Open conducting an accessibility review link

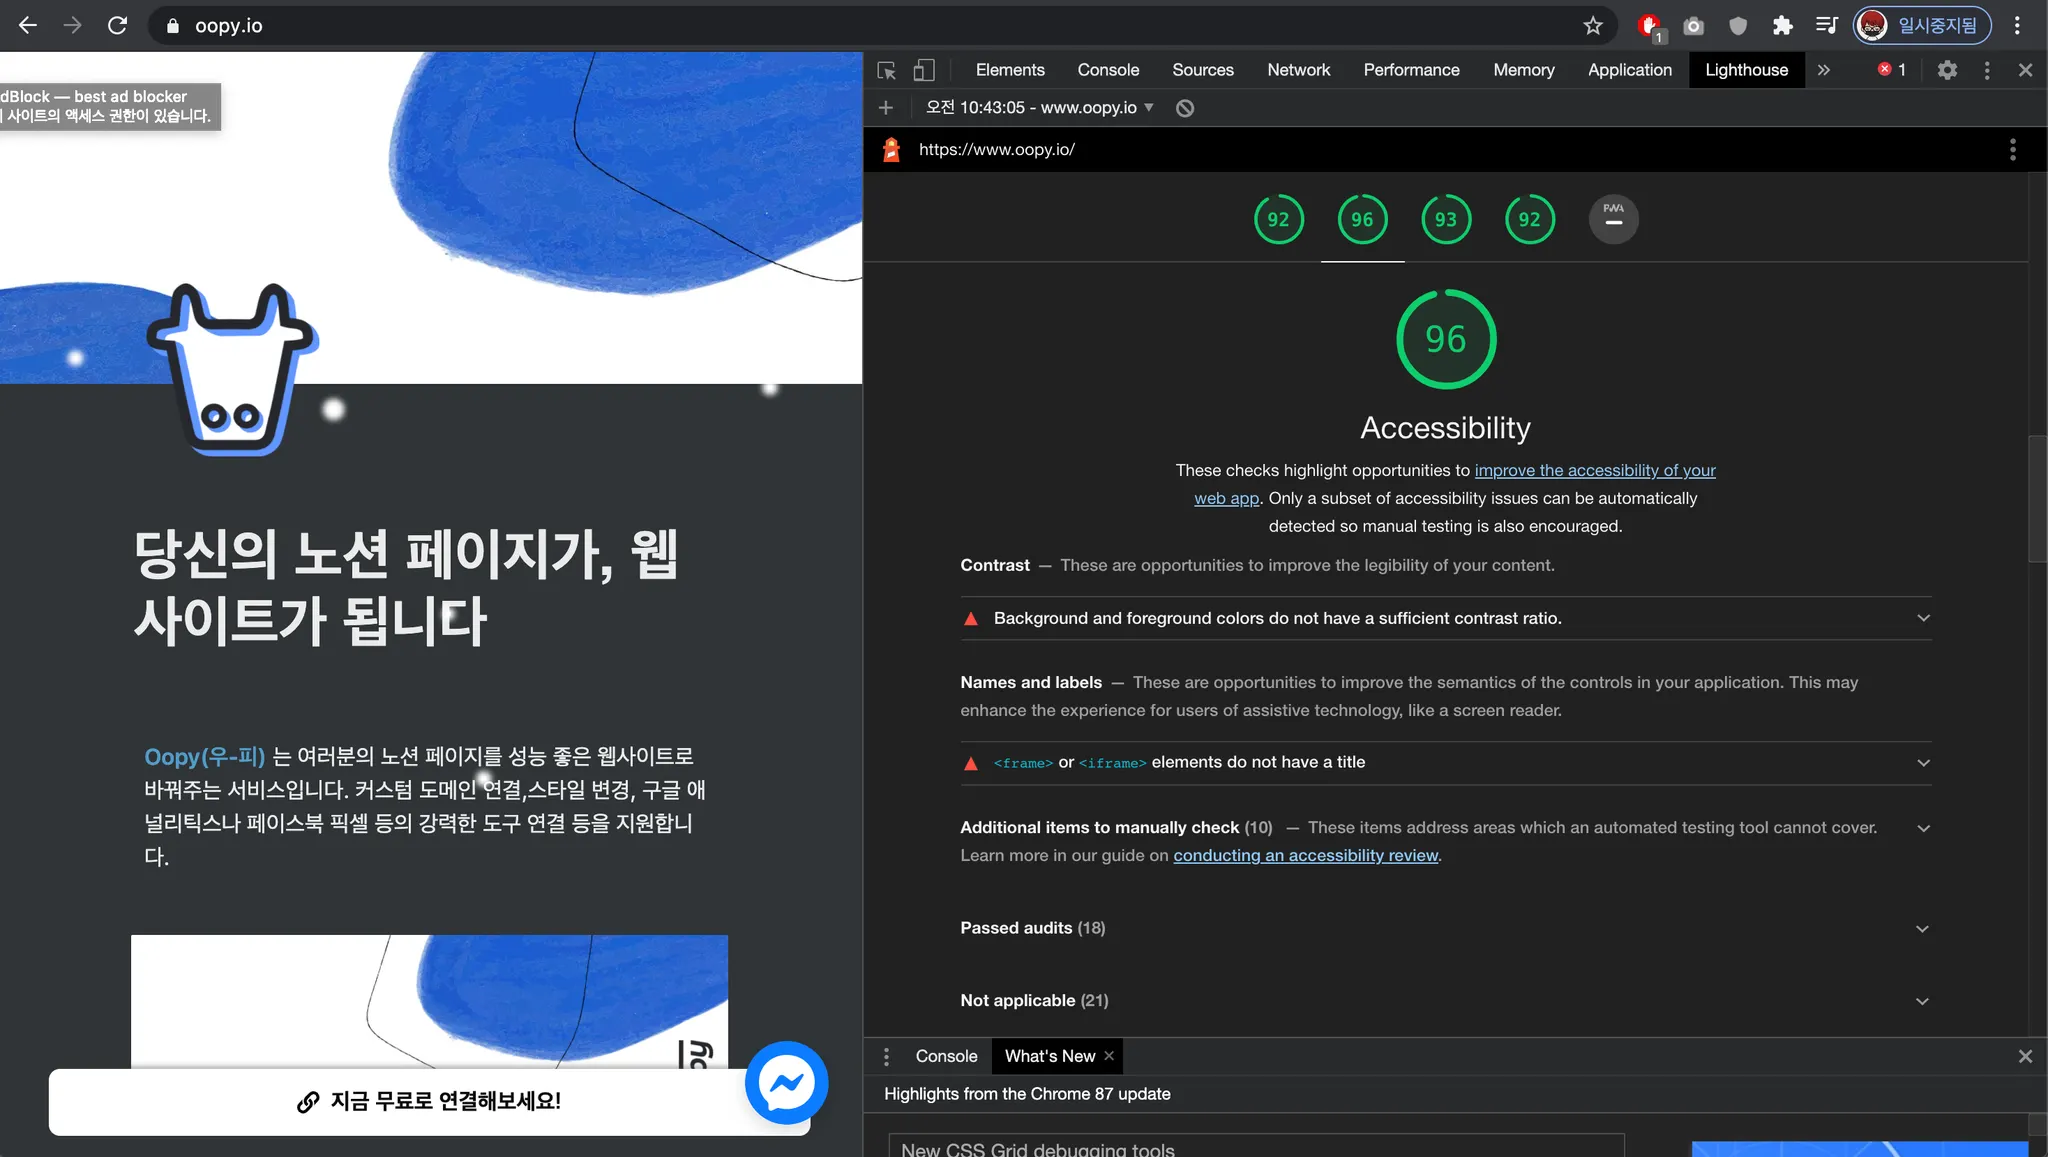[1305, 855]
